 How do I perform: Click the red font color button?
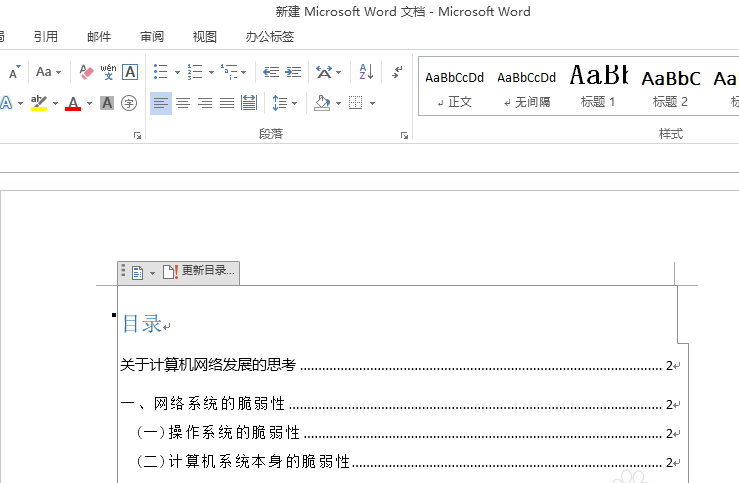(x=72, y=103)
